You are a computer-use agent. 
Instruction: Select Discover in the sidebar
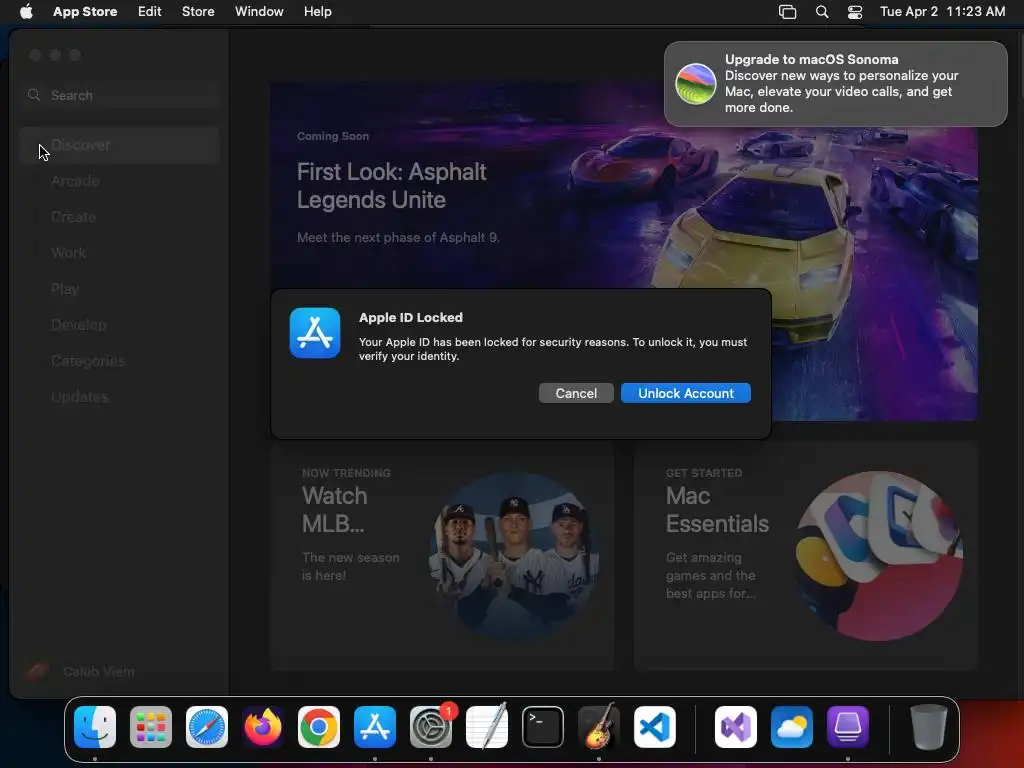click(x=120, y=145)
